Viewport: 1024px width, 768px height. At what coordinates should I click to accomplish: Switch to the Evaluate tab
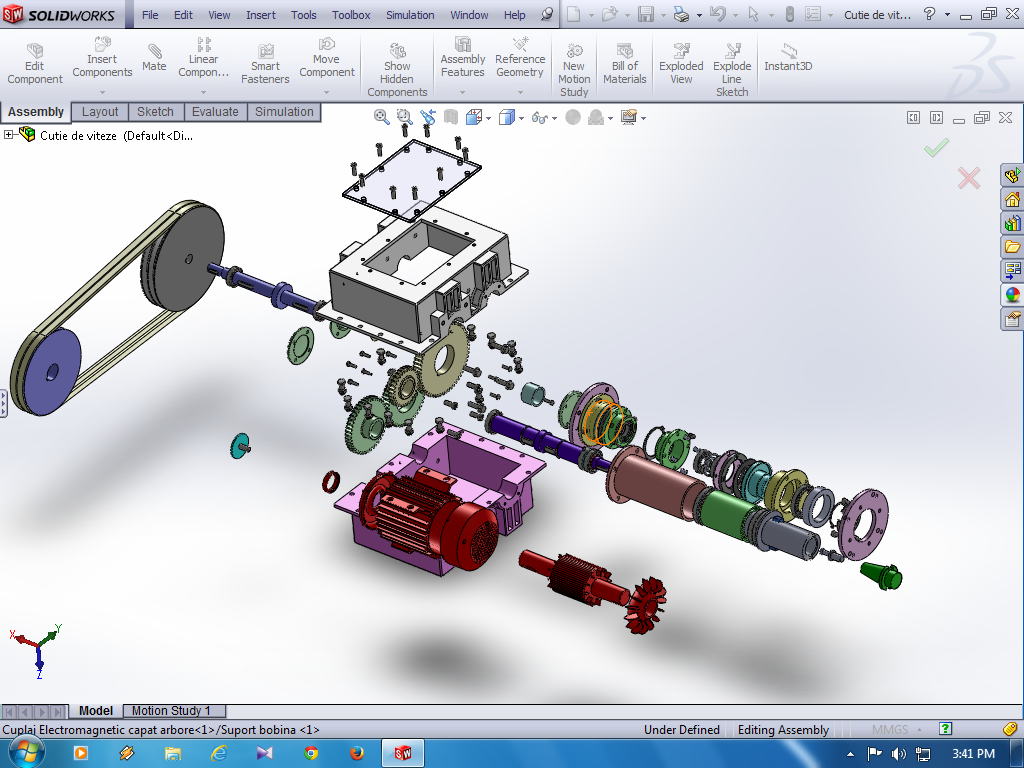pos(214,112)
